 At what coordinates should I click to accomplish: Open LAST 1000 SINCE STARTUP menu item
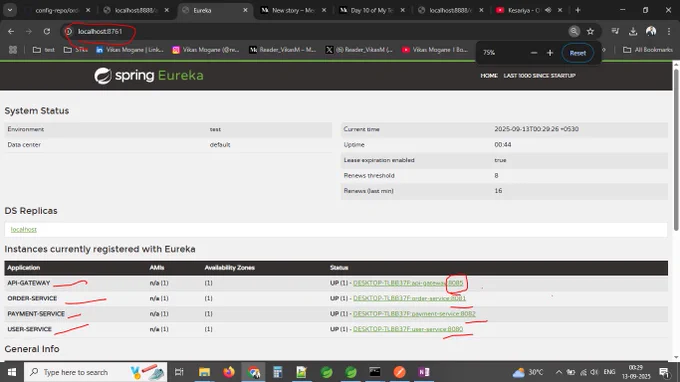click(539, 75)
